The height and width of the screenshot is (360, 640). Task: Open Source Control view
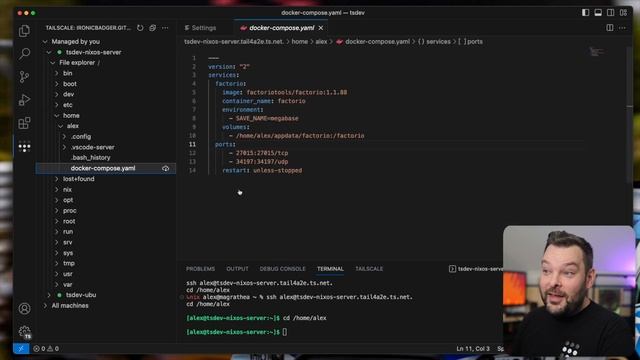24,76
